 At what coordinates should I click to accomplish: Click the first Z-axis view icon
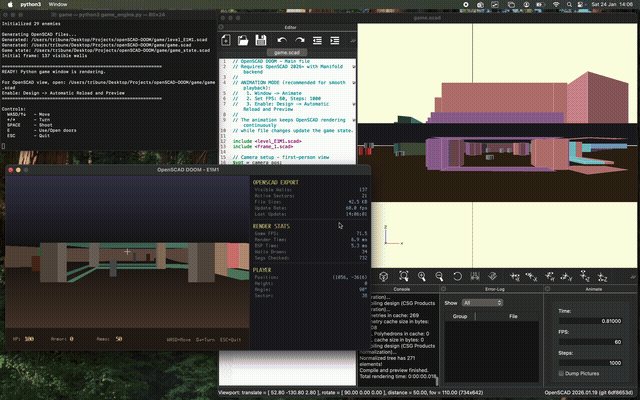coord(584,277)
